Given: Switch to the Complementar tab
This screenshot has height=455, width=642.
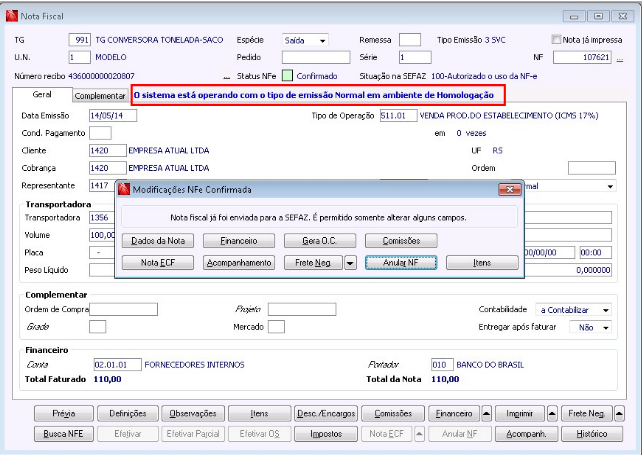Looking at the screenshot, I should pos(100,96).
